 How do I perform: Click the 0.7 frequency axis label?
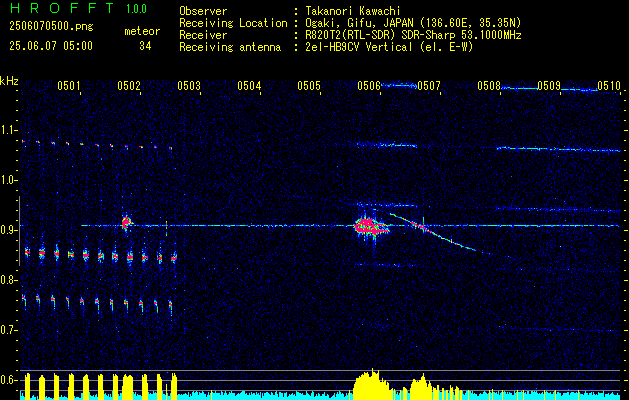click(8, 330)
